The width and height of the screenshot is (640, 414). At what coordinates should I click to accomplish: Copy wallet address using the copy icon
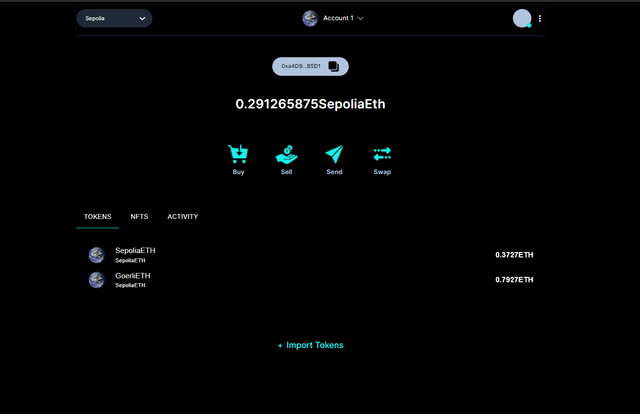pyautogui.click(x=334, y=66)
